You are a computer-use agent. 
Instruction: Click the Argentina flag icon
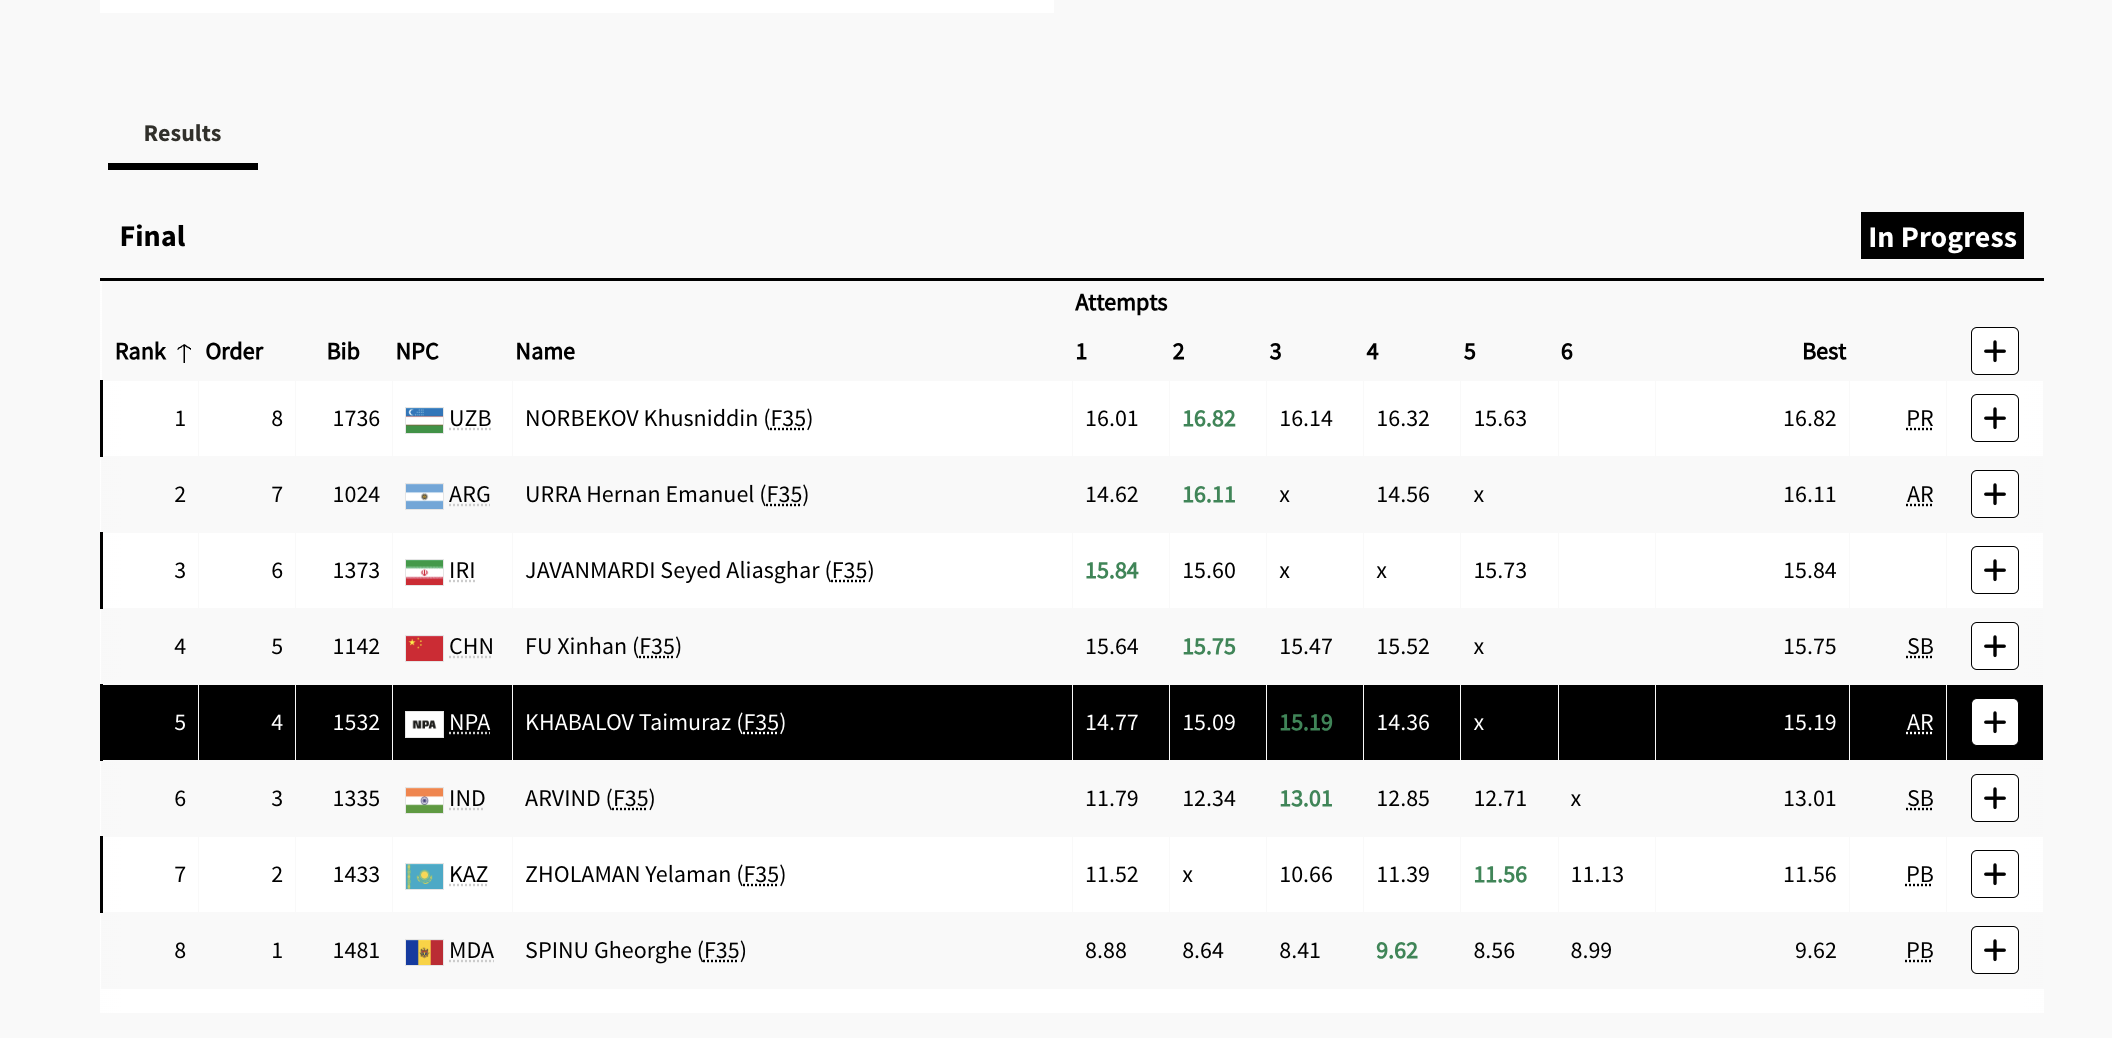(x=424, y=495)
